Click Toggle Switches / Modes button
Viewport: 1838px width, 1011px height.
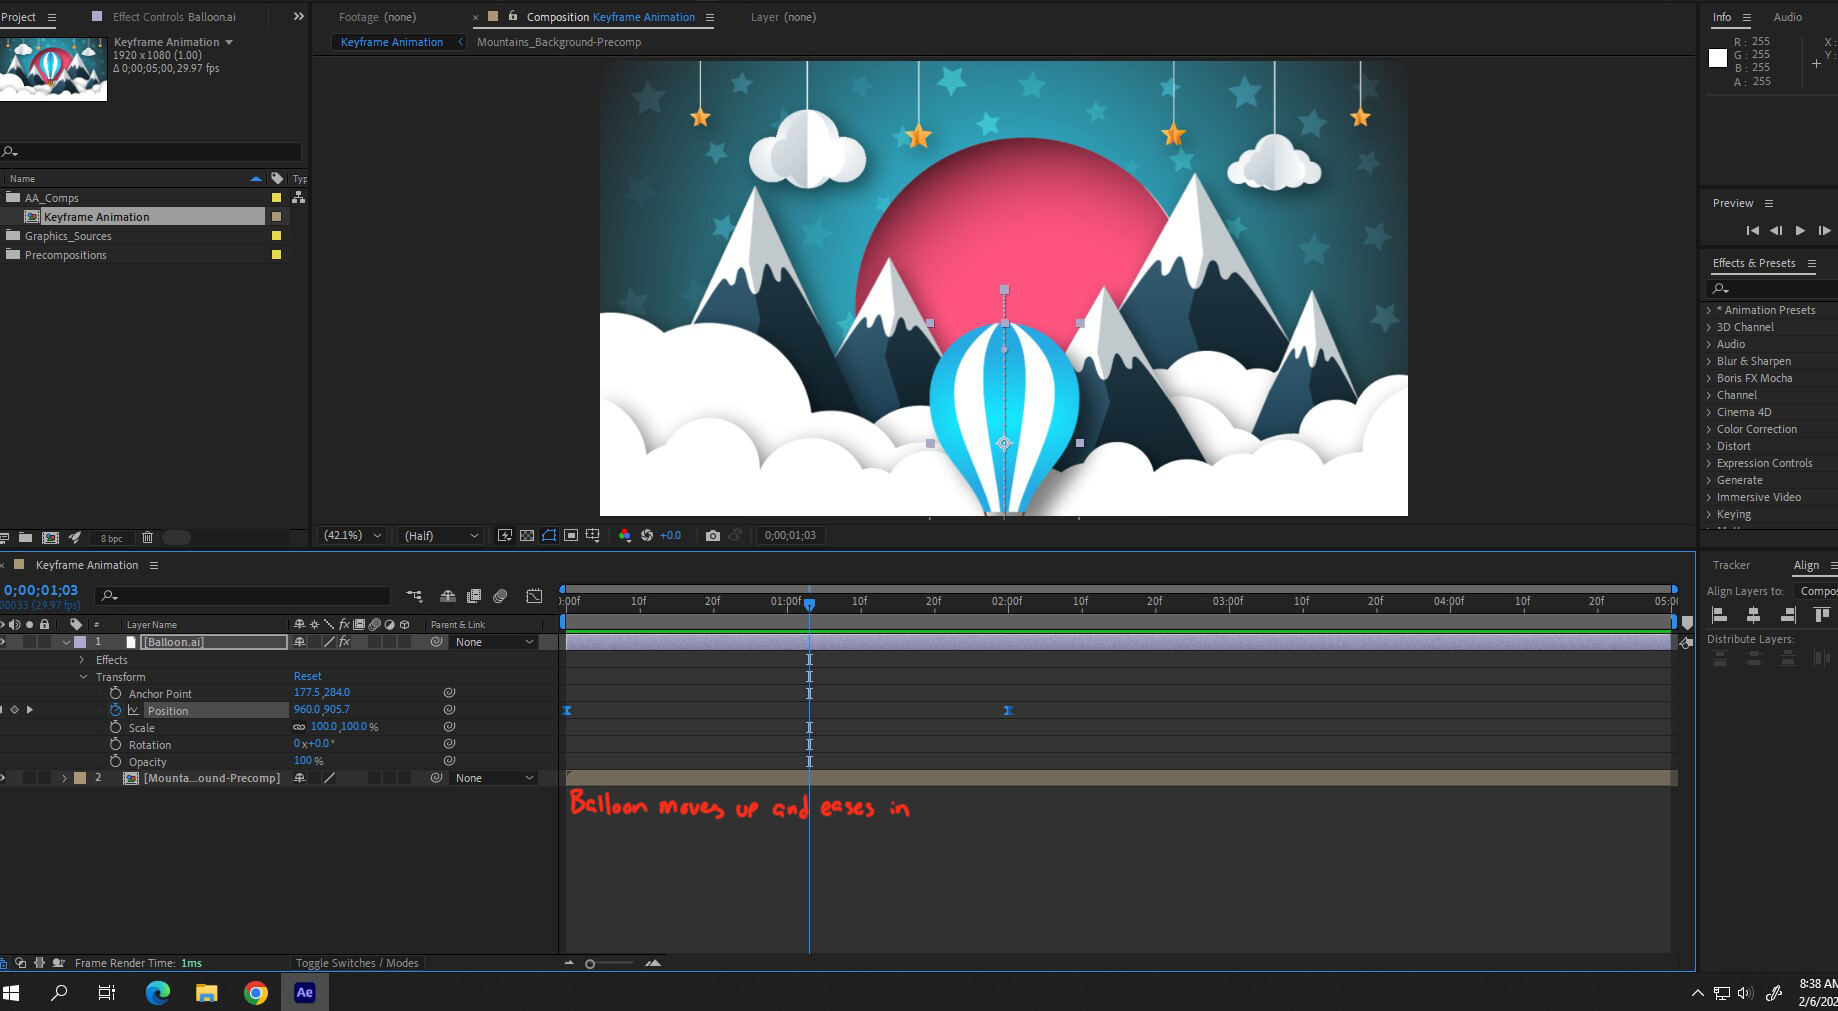357,963
